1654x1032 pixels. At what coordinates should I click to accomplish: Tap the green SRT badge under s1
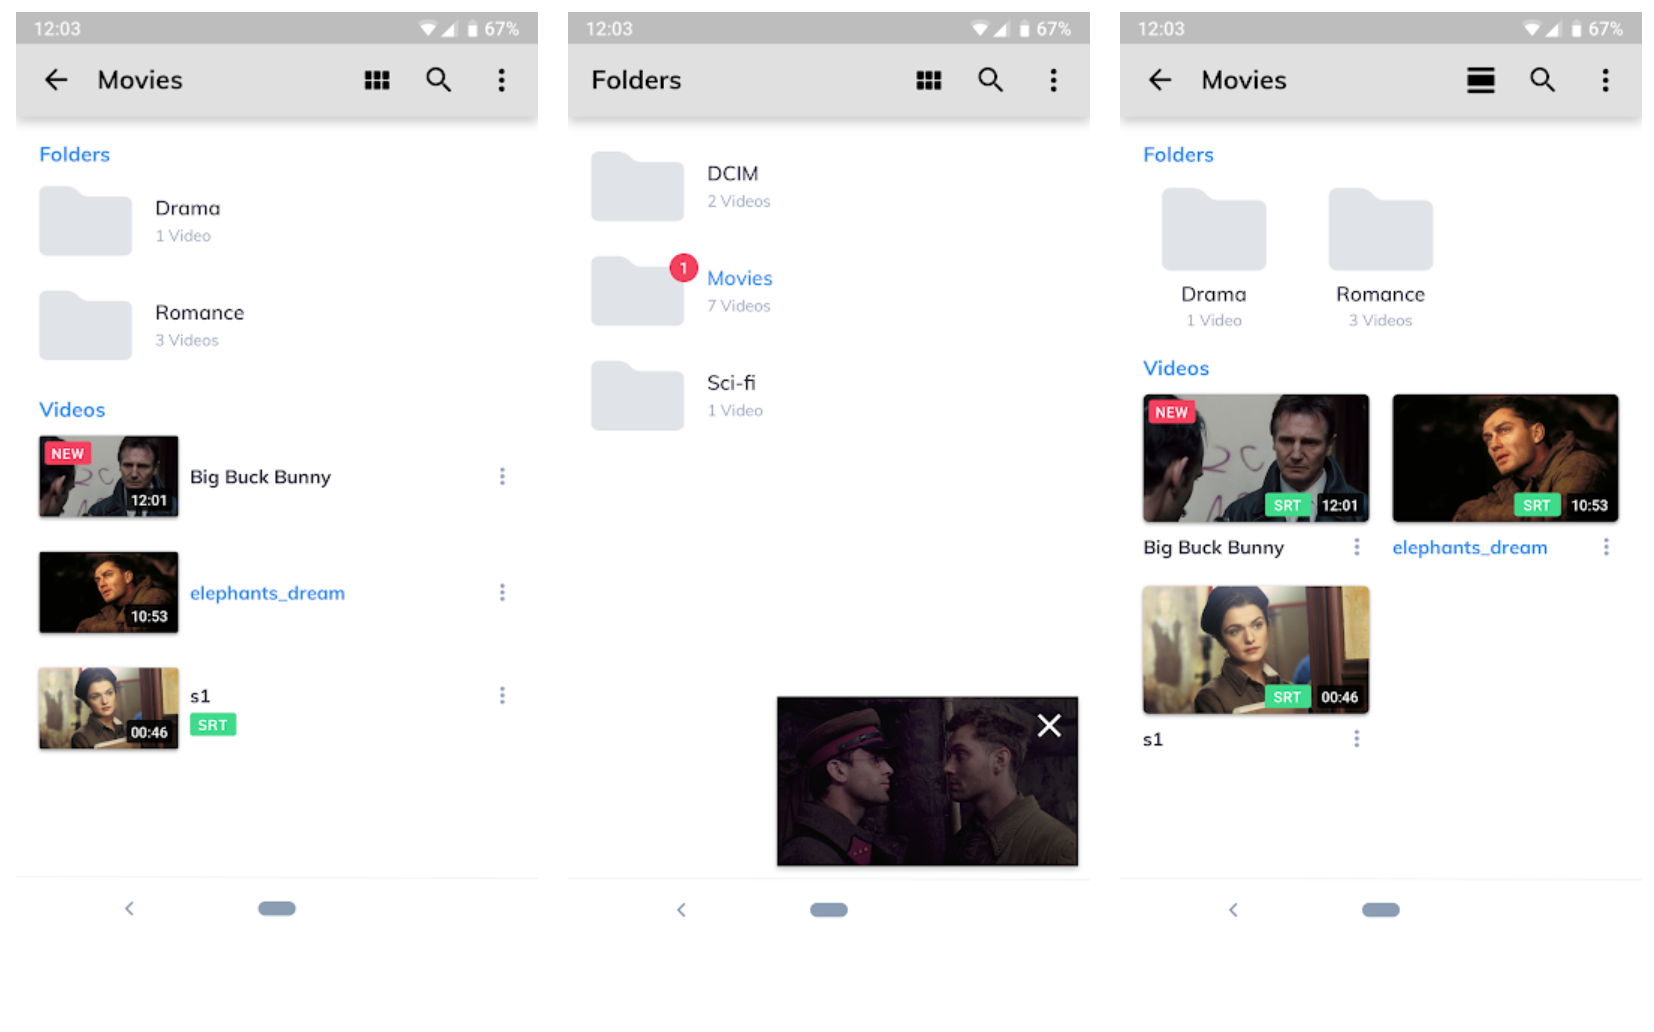click(213, 725)
